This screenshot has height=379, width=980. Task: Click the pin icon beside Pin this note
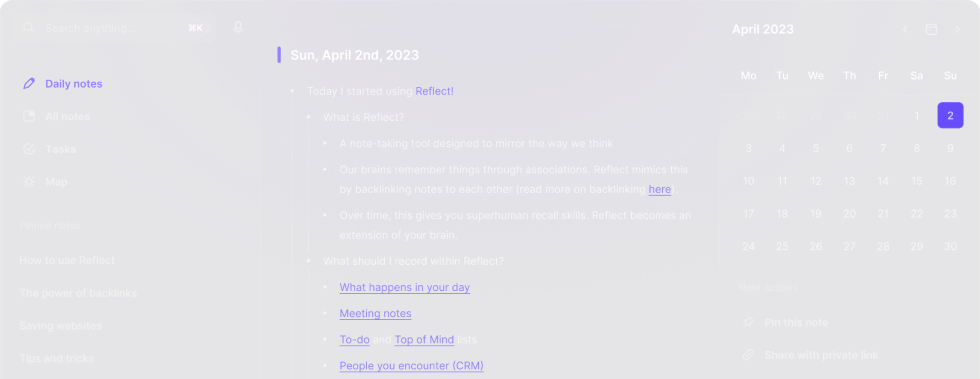pos(748,323)
